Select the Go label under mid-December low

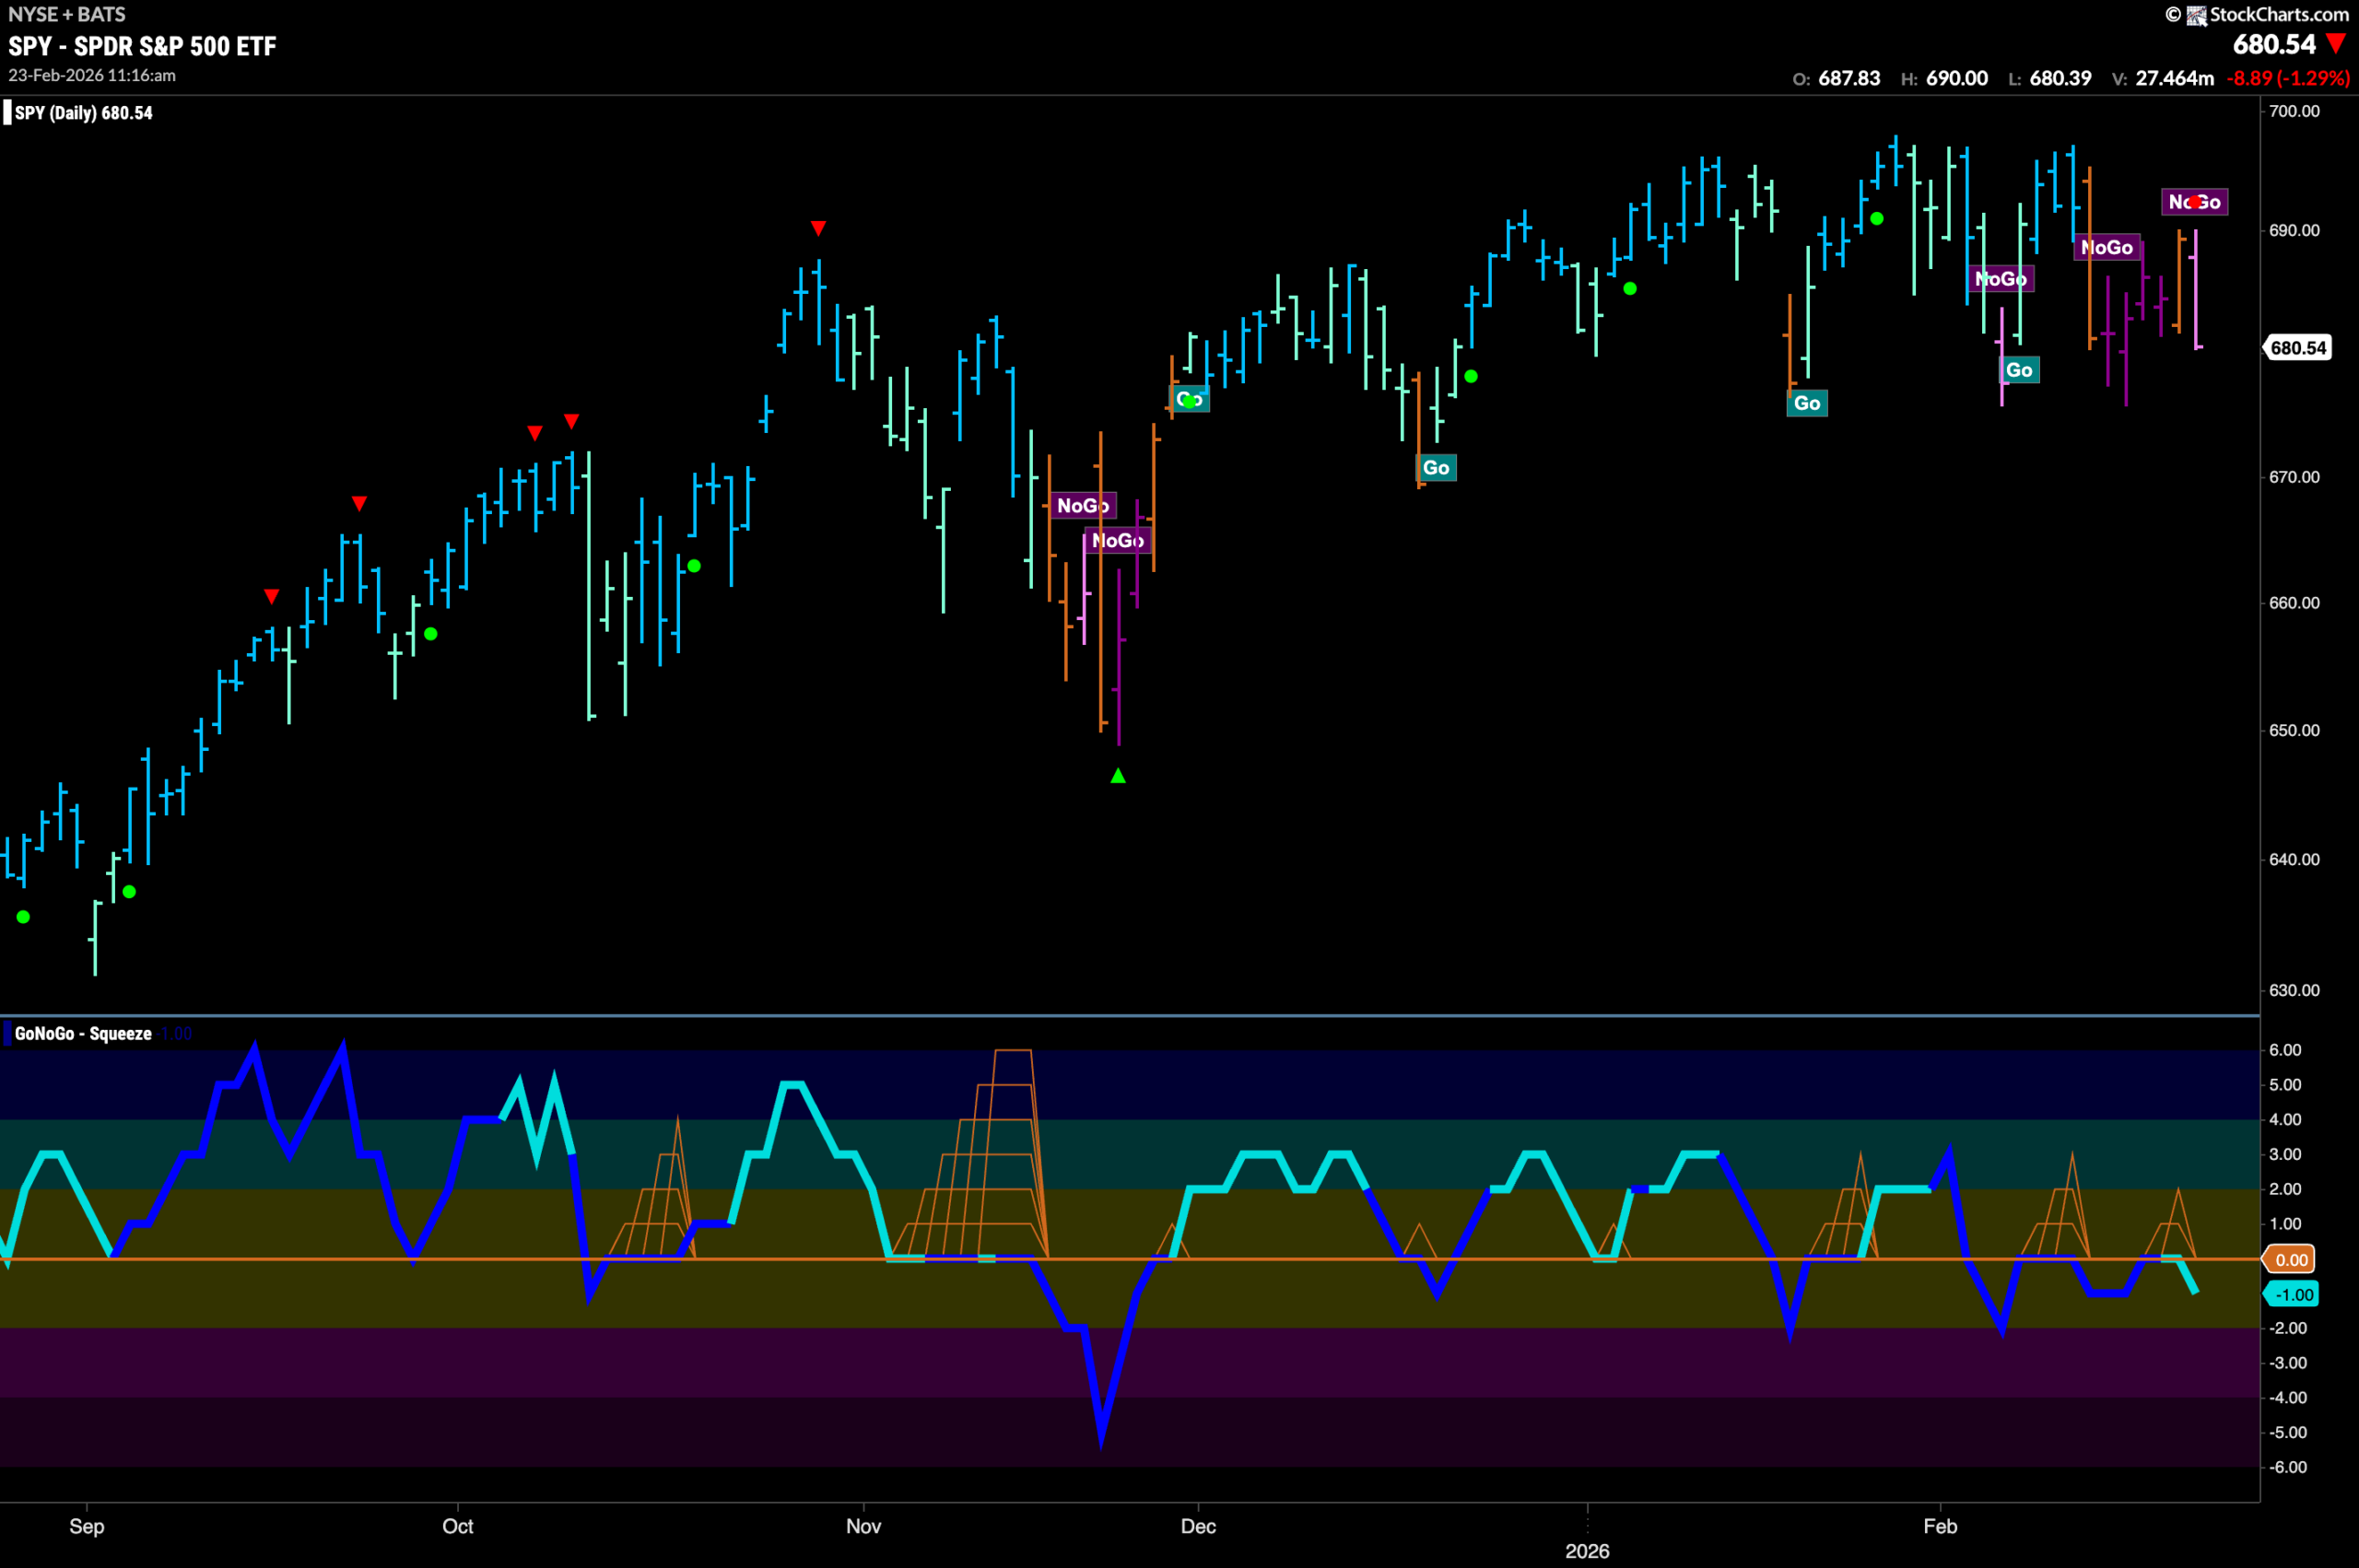click(1436, 468)
